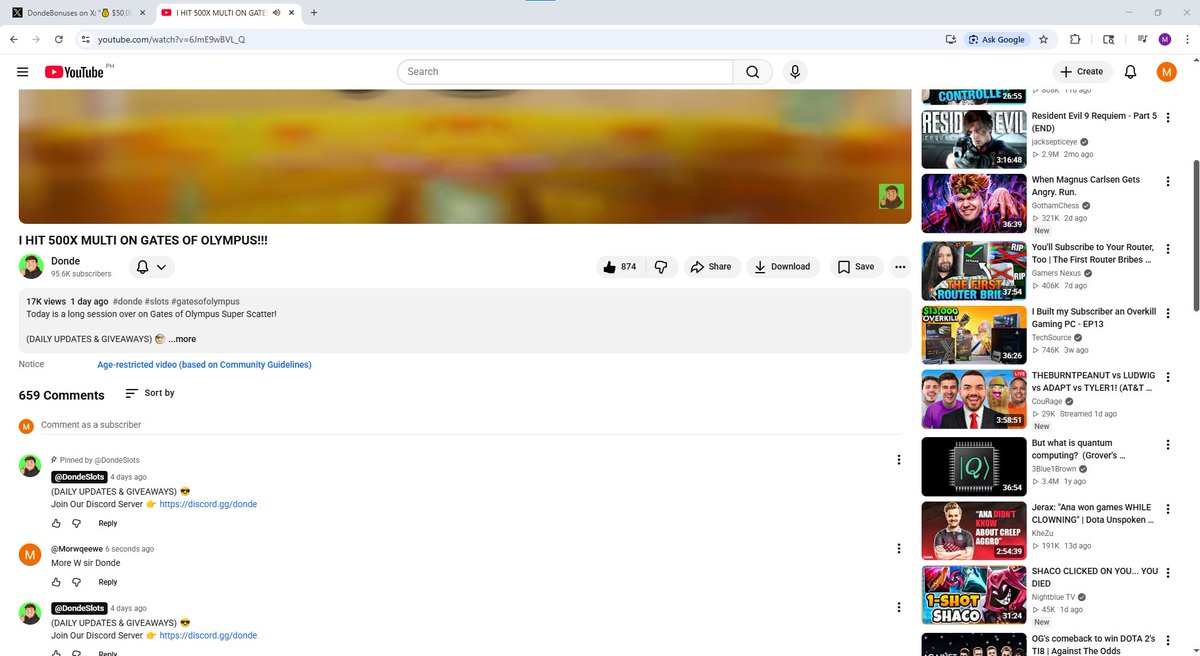The width and height of the screenshot is (1200, 656).
Task: Open options for Overkill Gaming PC video
Action: [1166, 312]
